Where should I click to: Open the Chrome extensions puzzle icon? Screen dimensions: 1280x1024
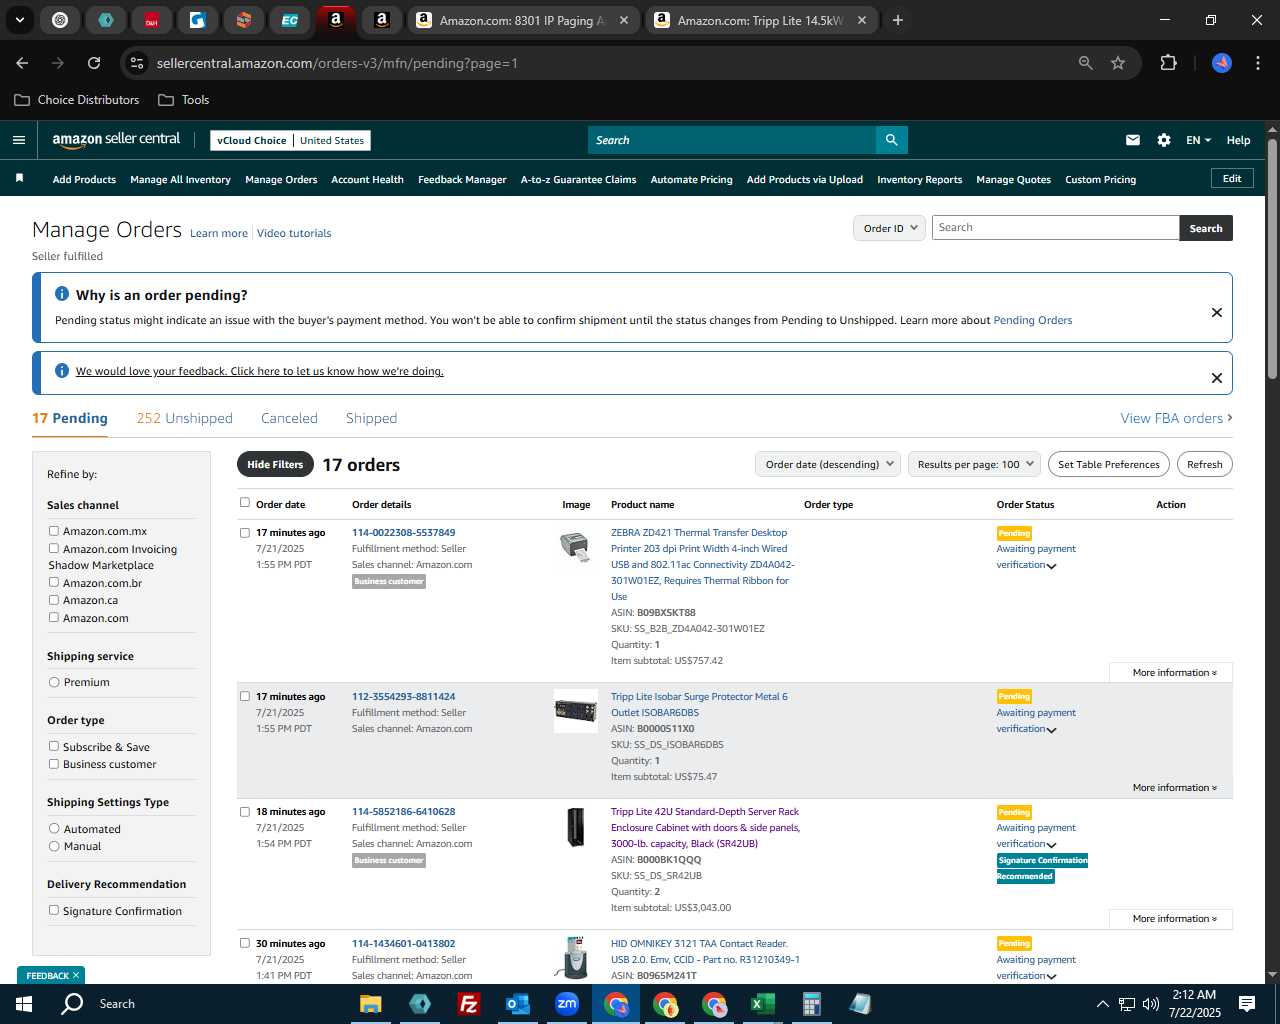1168,63
